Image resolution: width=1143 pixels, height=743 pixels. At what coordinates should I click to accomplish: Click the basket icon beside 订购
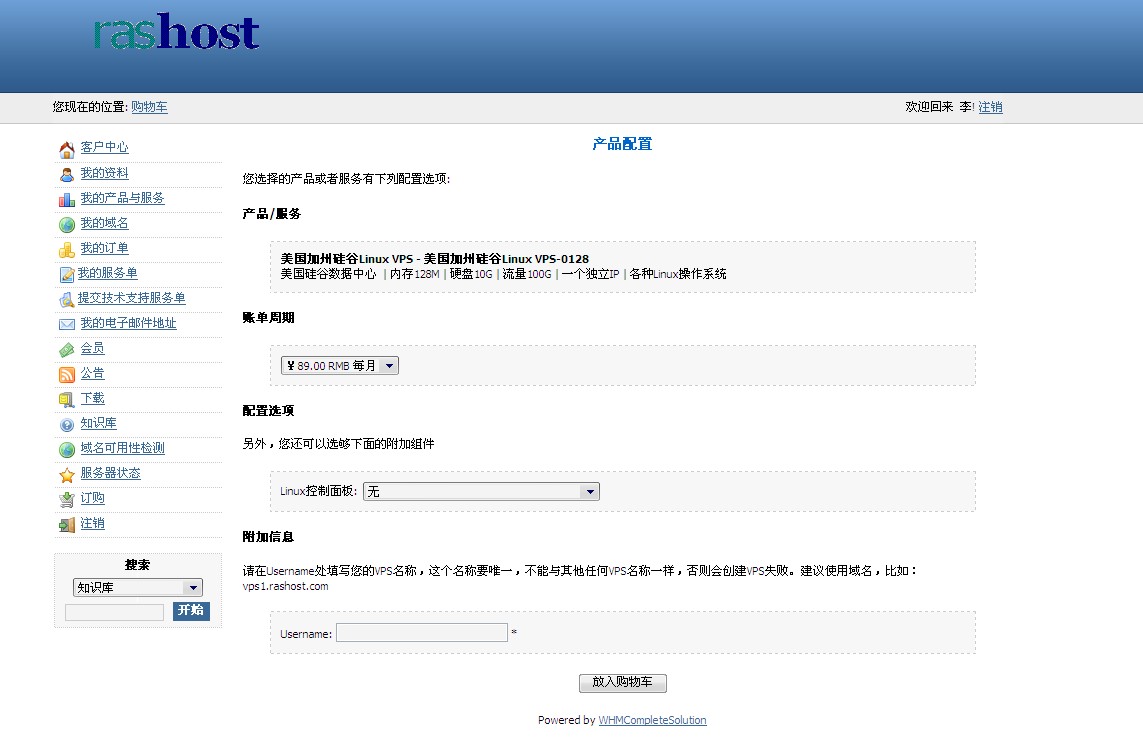66,499
